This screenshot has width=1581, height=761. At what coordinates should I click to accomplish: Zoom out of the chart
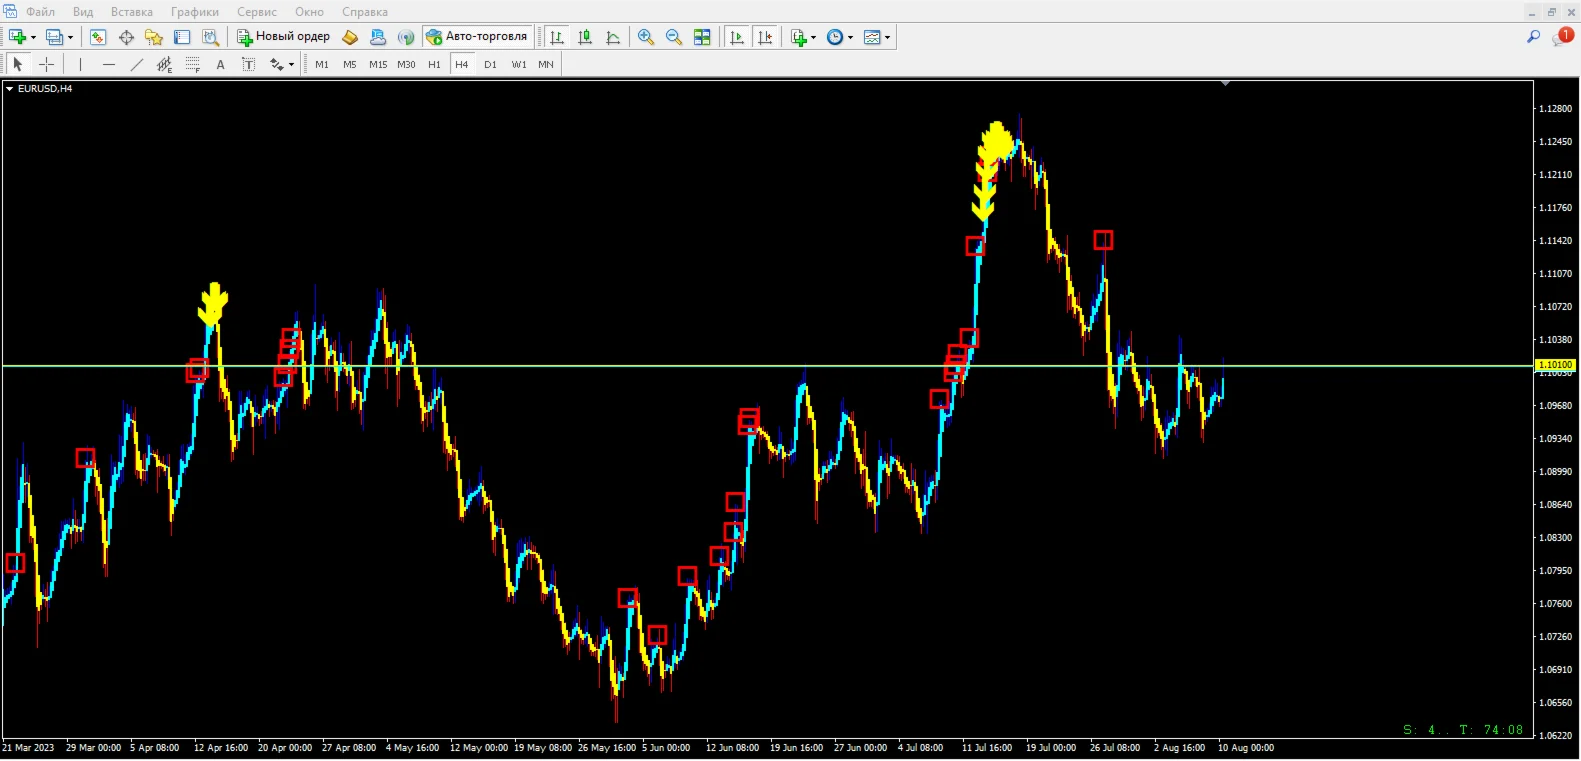674,37
